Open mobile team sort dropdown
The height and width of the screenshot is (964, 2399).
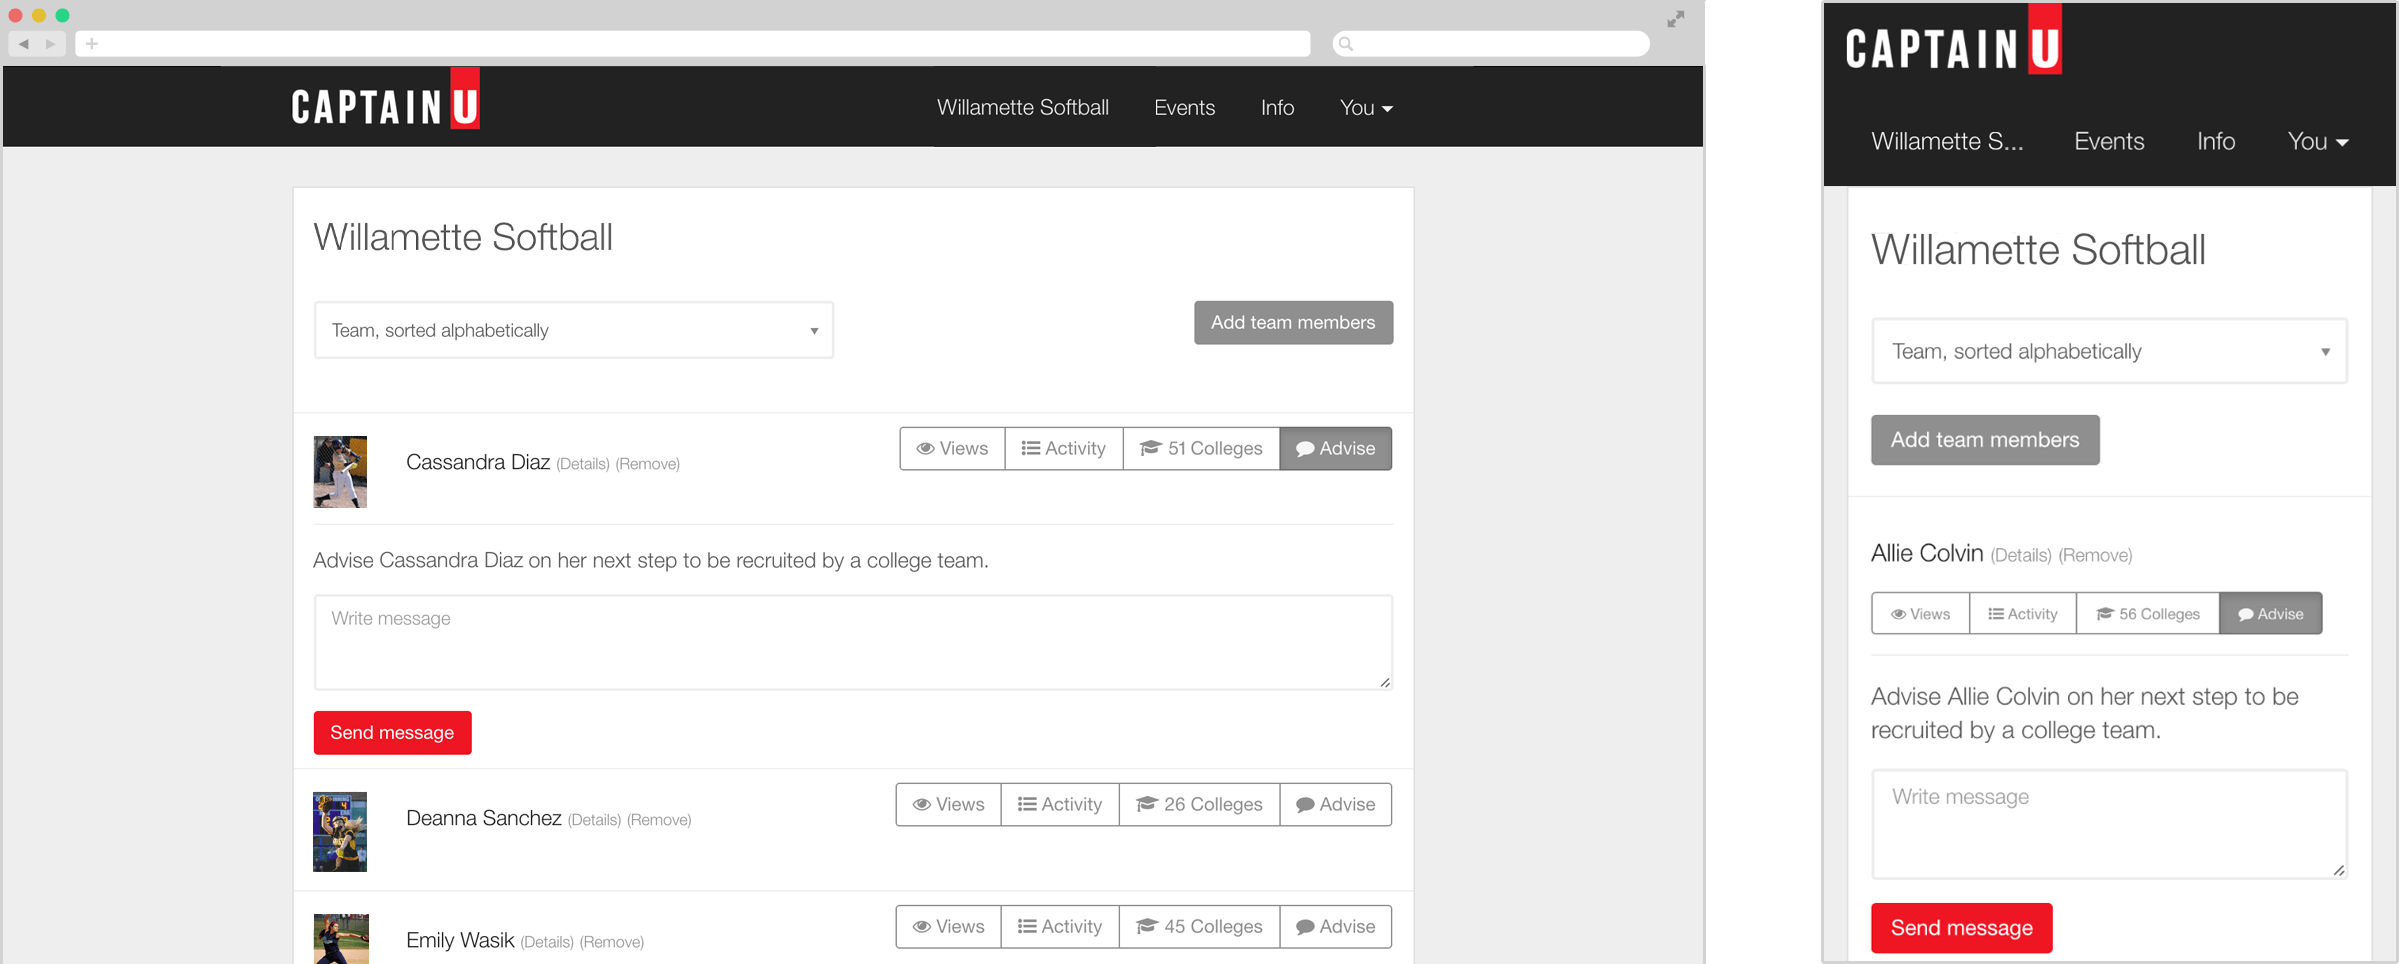pyautogui.click(x=2109, y=351)
